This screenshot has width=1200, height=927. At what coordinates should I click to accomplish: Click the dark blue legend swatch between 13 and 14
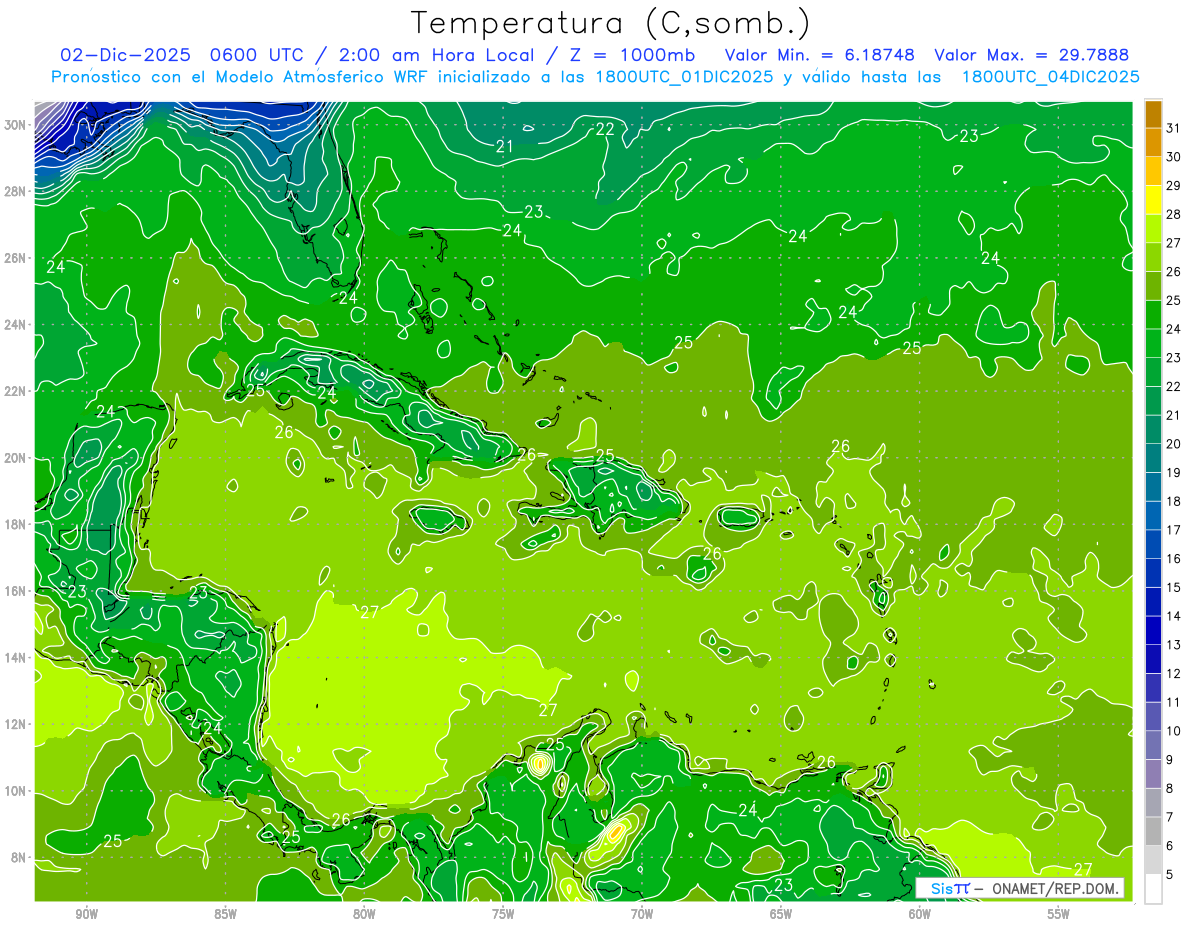[1153, 631]
